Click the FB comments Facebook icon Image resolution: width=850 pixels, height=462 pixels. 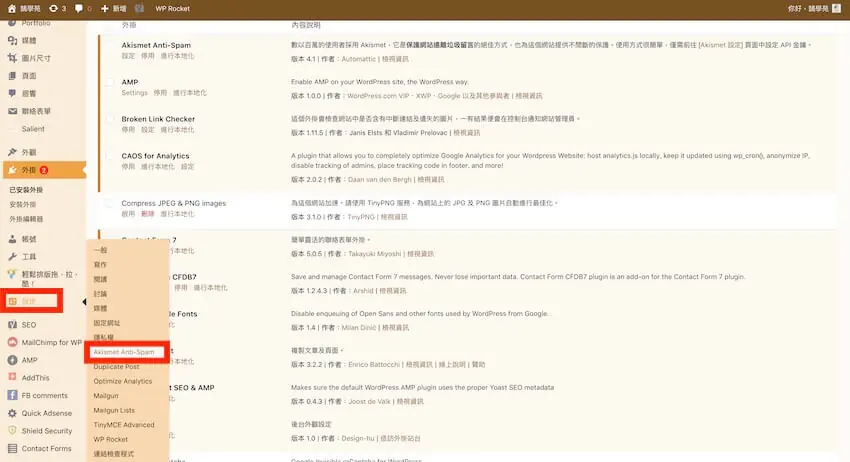click(12, 395)
